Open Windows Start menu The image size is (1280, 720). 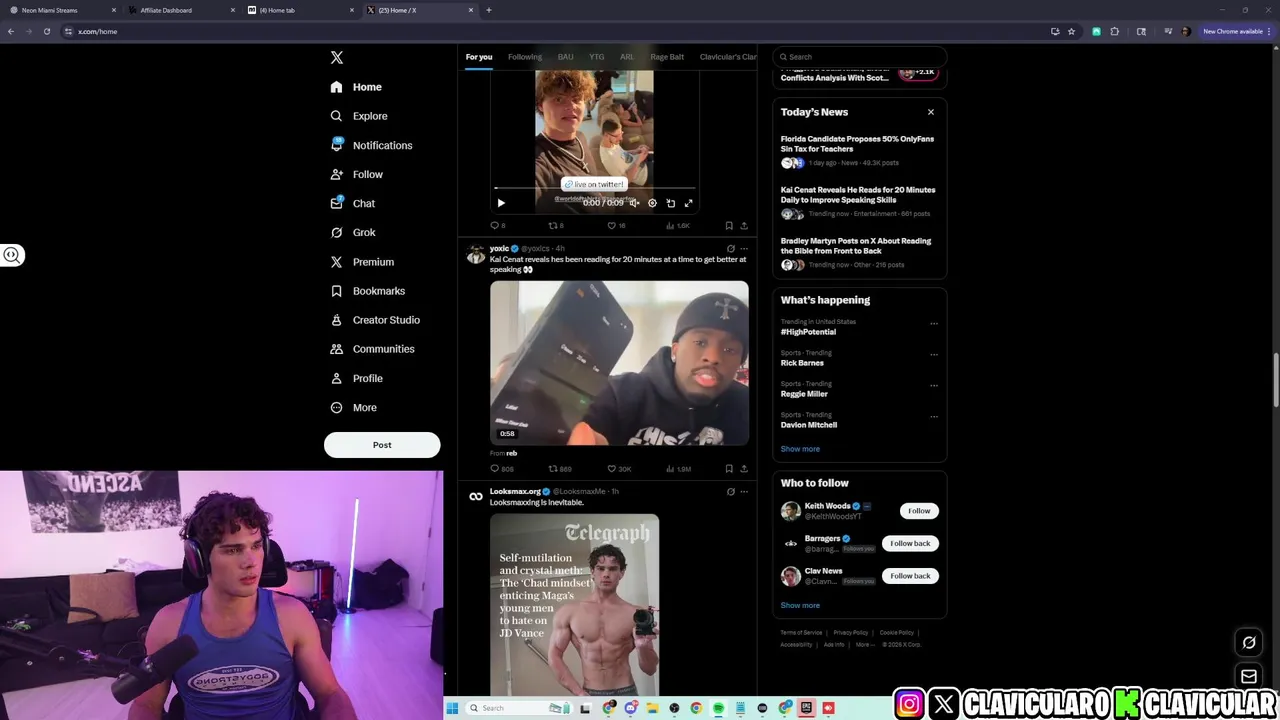coord(452,708)
